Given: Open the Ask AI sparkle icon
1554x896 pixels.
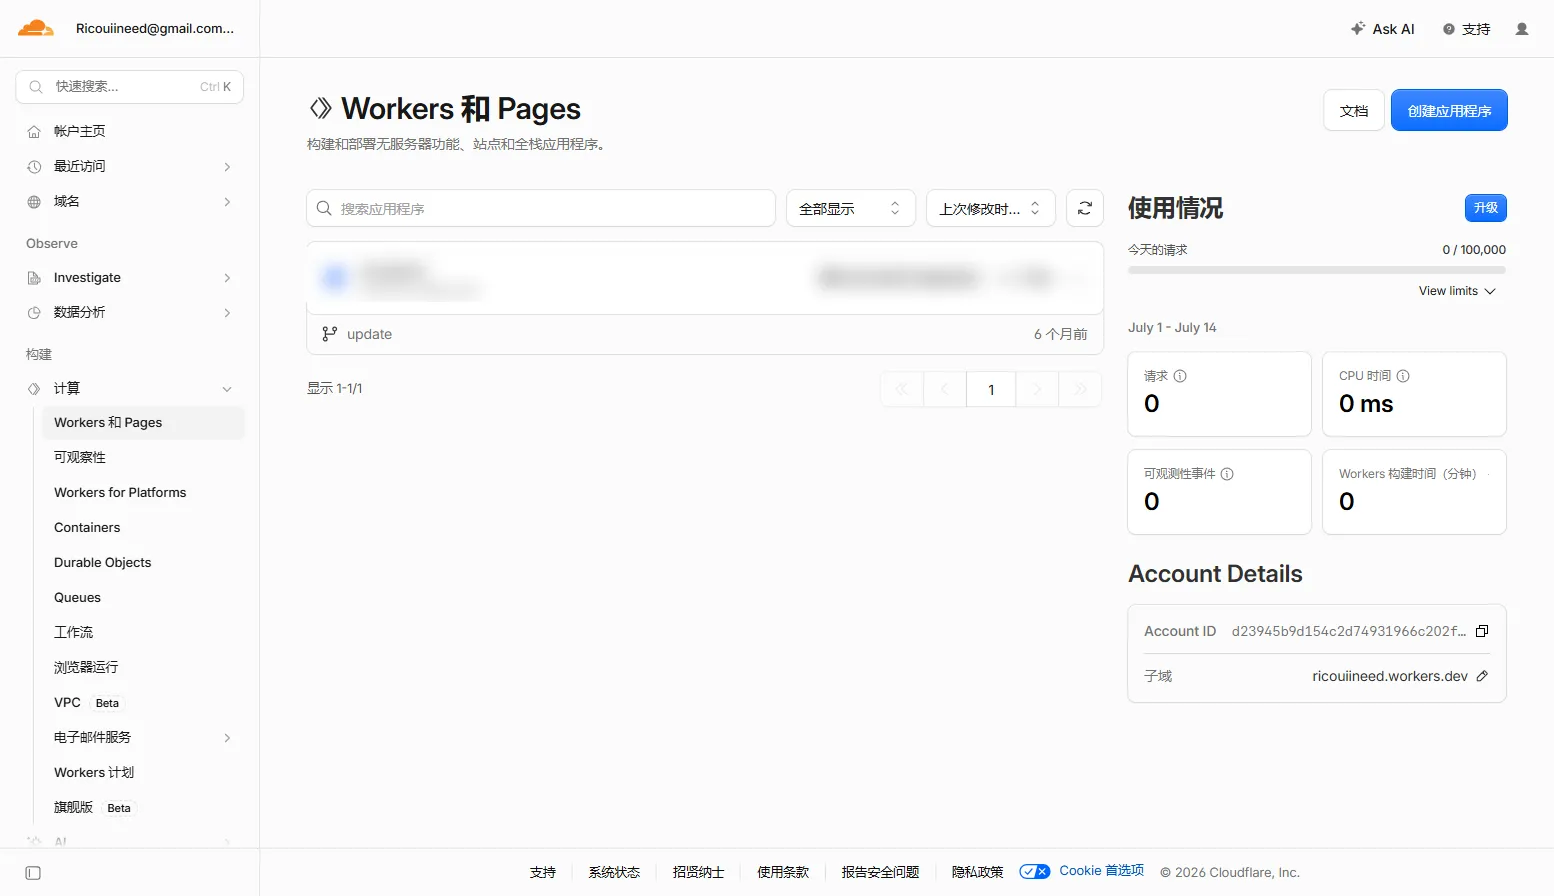Looking at the screenshot, I should click(x=1357, y=29).
